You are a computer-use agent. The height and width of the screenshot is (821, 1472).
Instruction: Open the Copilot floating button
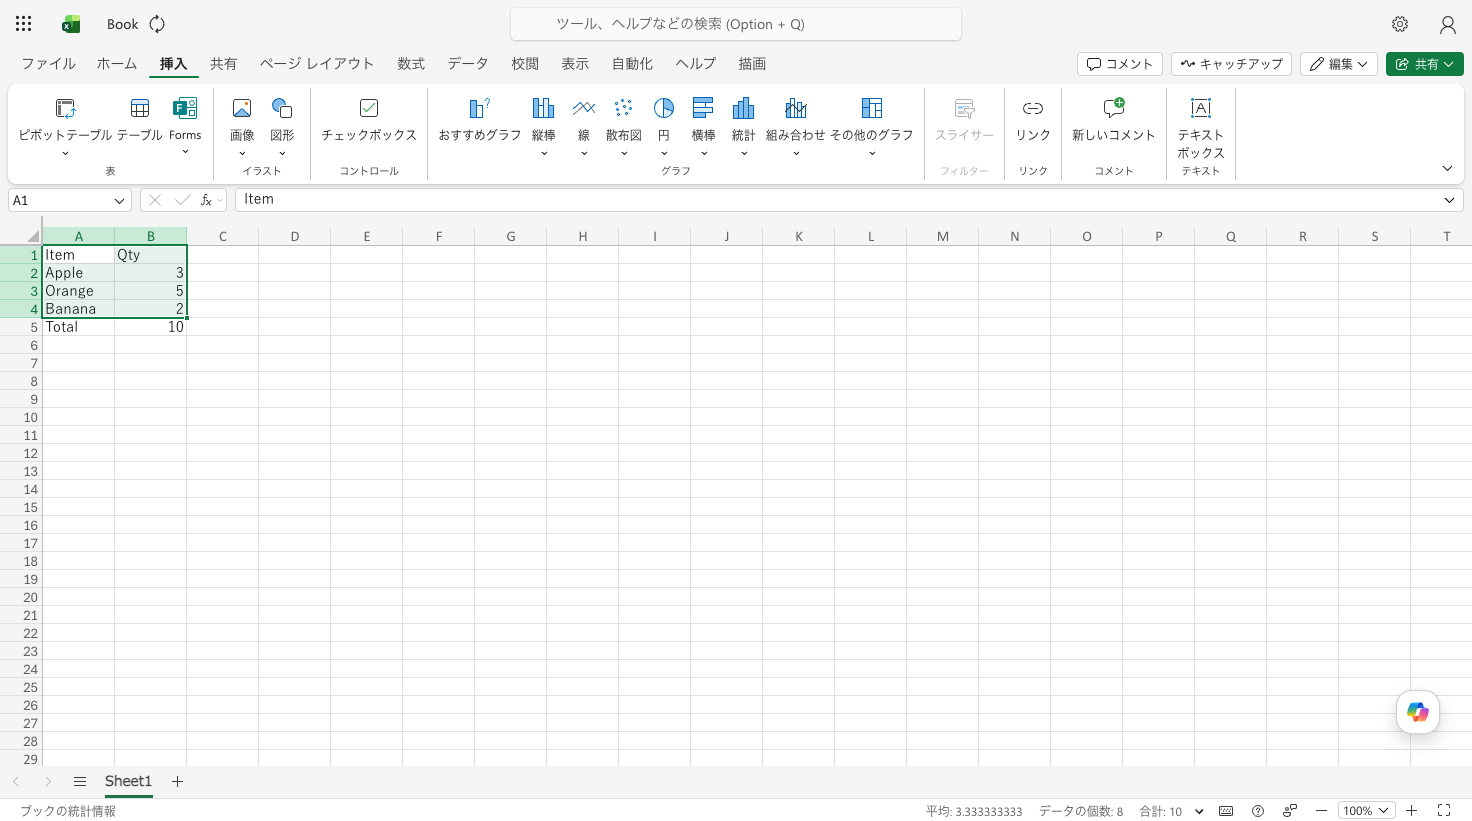(x=1418, y=712)
